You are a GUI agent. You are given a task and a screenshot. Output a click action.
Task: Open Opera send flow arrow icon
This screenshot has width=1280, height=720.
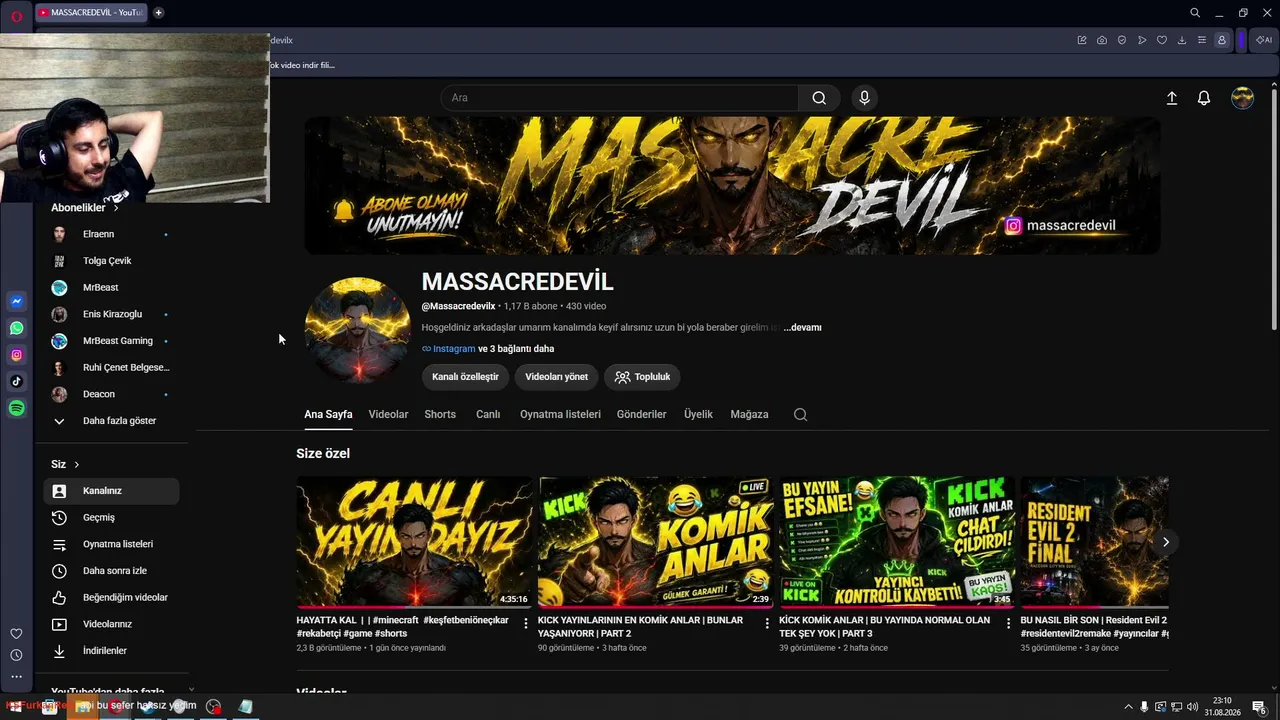(x=1142, y=40)
